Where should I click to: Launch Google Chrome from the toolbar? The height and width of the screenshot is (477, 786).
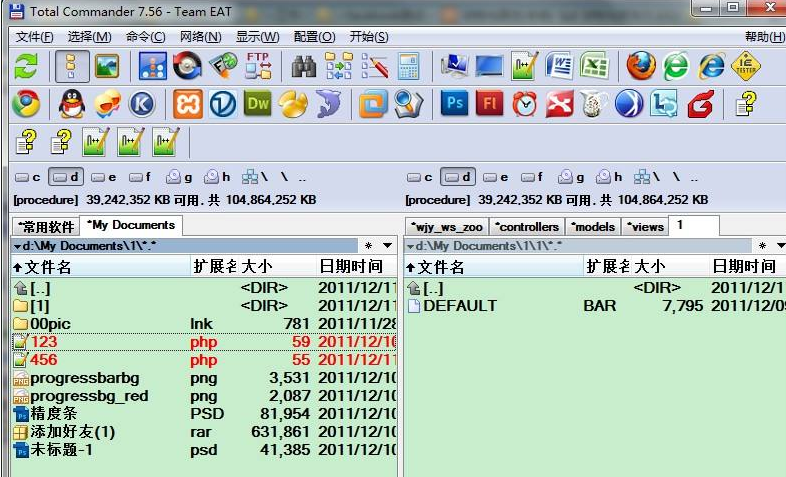point(26,104)
